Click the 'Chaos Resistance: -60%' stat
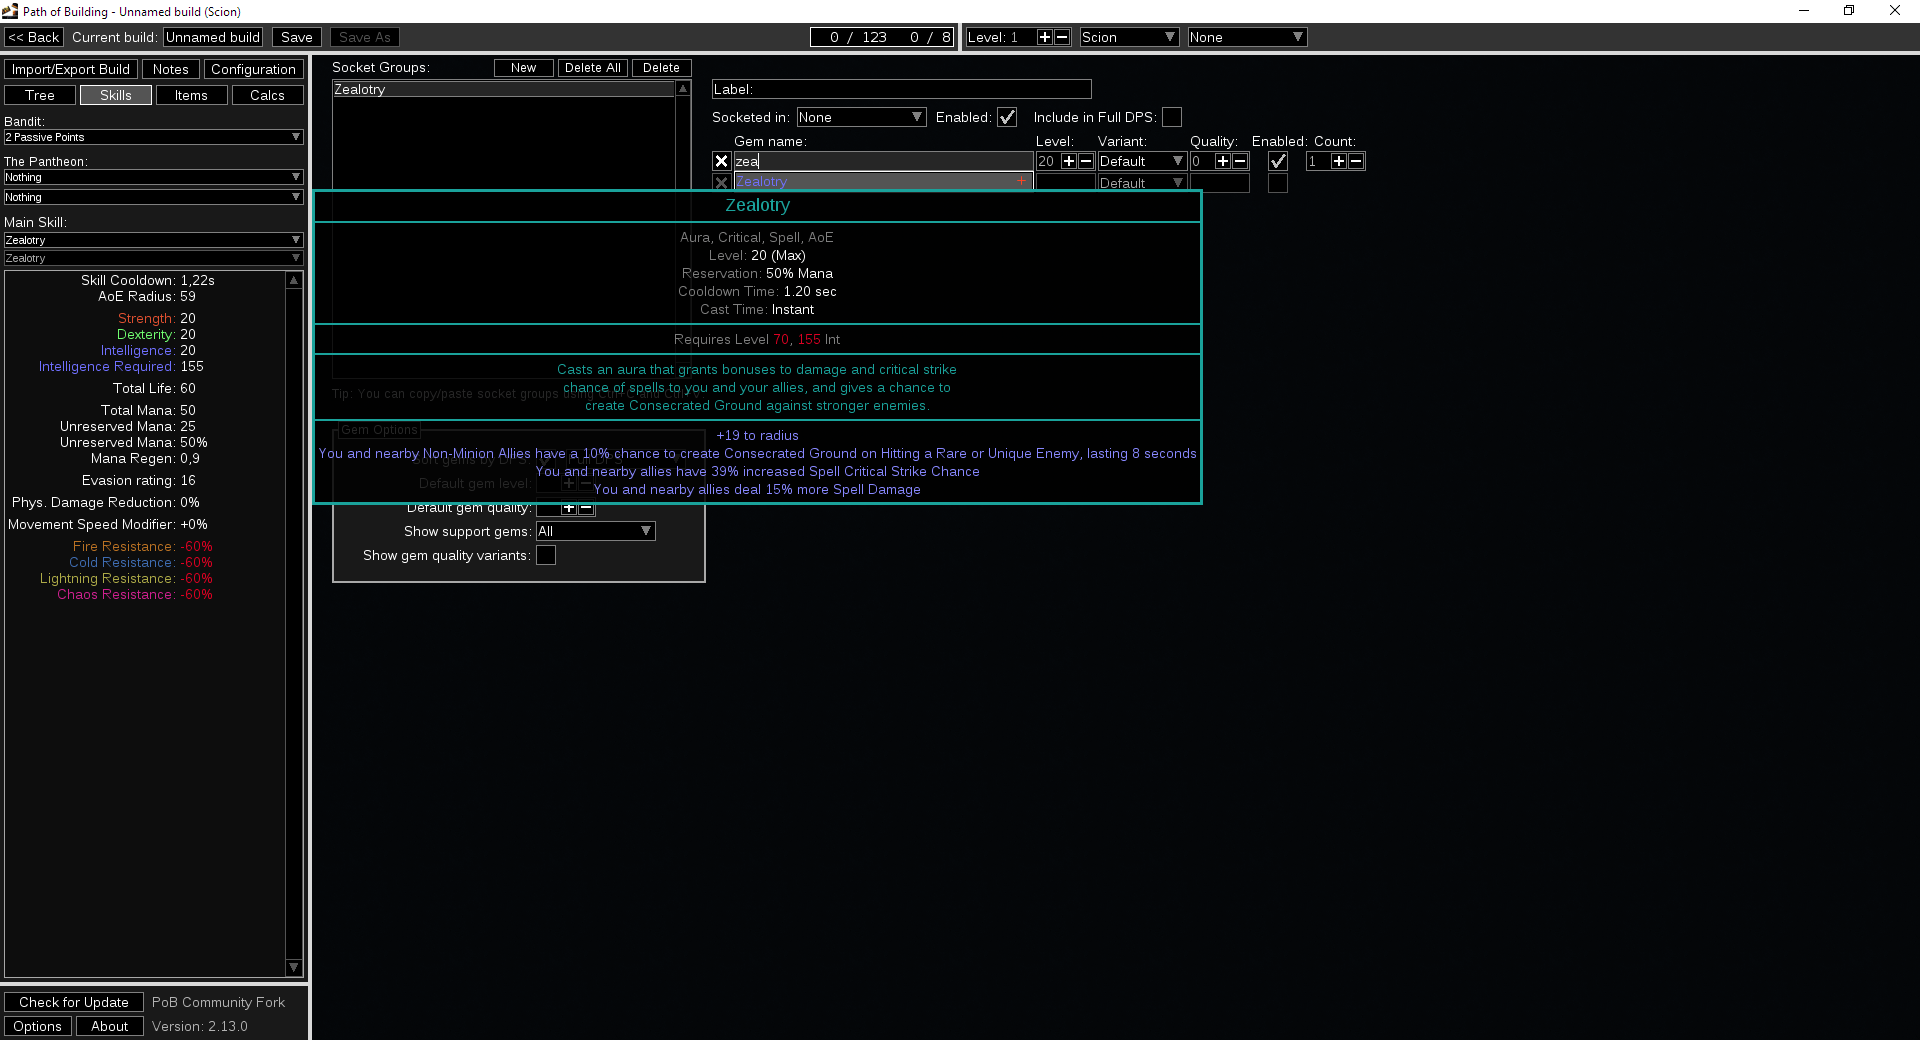 pyautogui.click(x=135, y=595)
